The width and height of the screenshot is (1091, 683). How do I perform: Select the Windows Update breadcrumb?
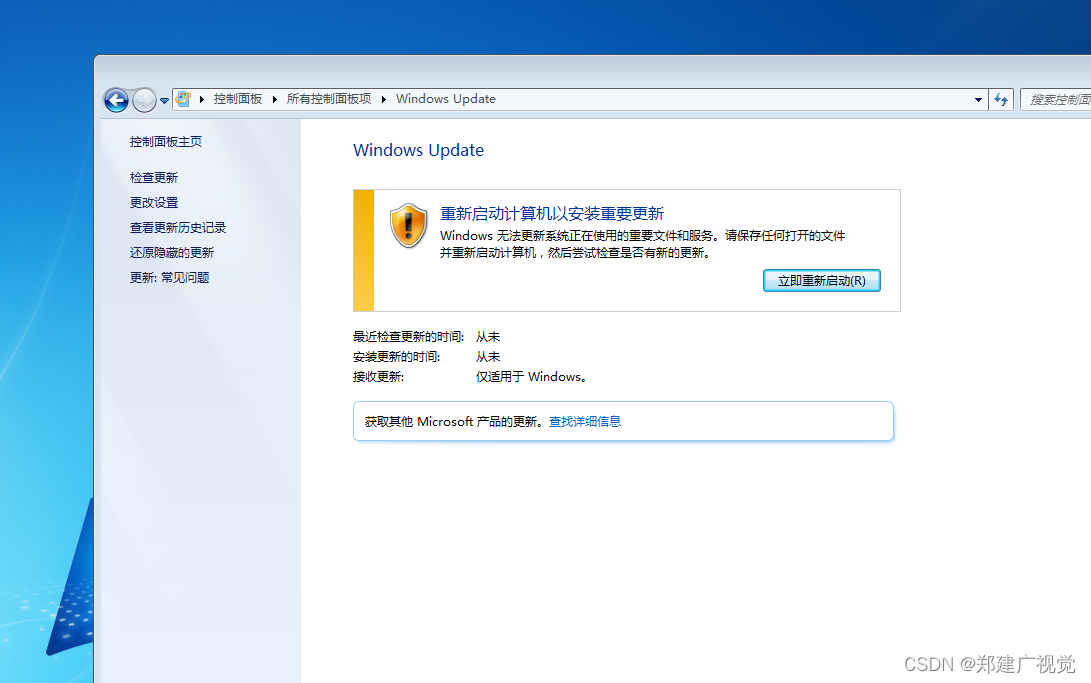[446, 99]
